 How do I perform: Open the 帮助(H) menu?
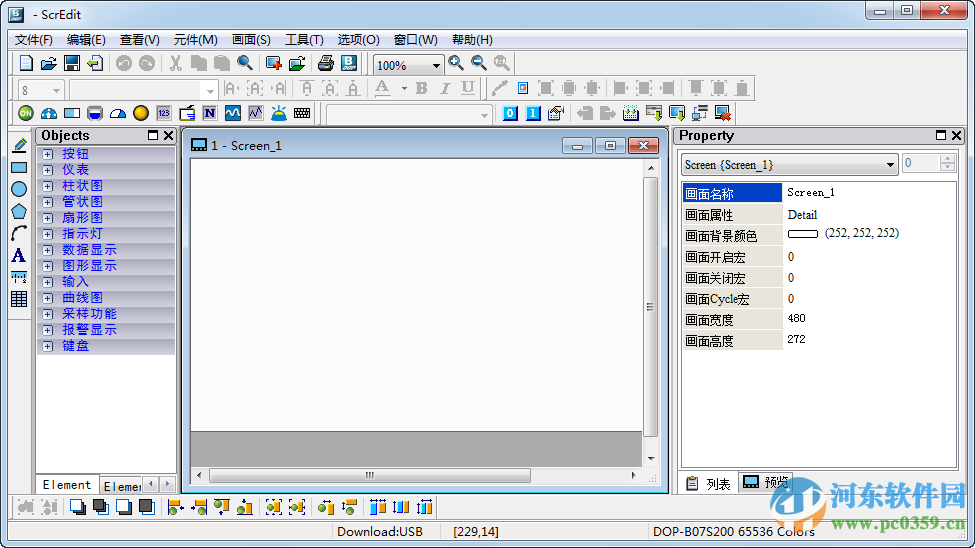pyautogui.click(x=472, y=40)
